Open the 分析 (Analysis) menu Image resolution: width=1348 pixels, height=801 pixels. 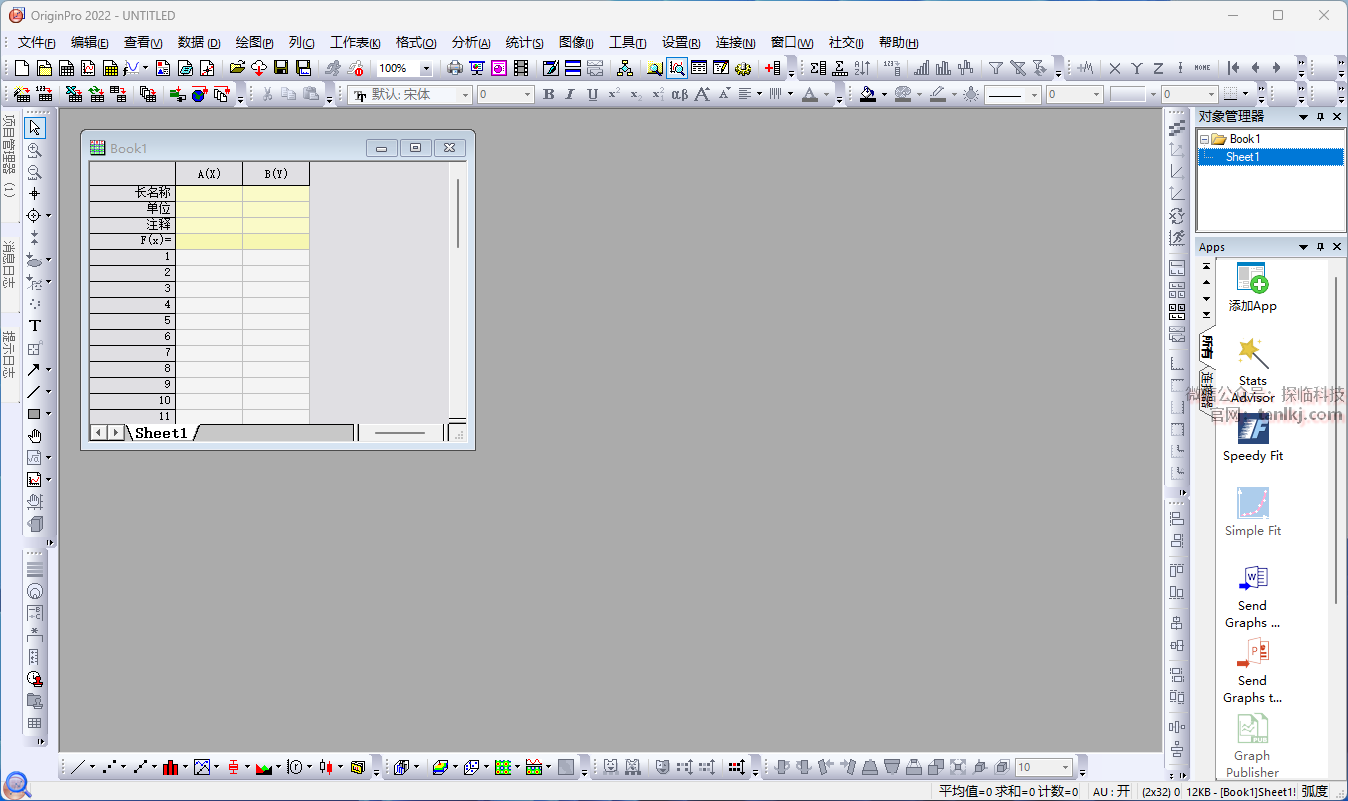pos(470,42)
